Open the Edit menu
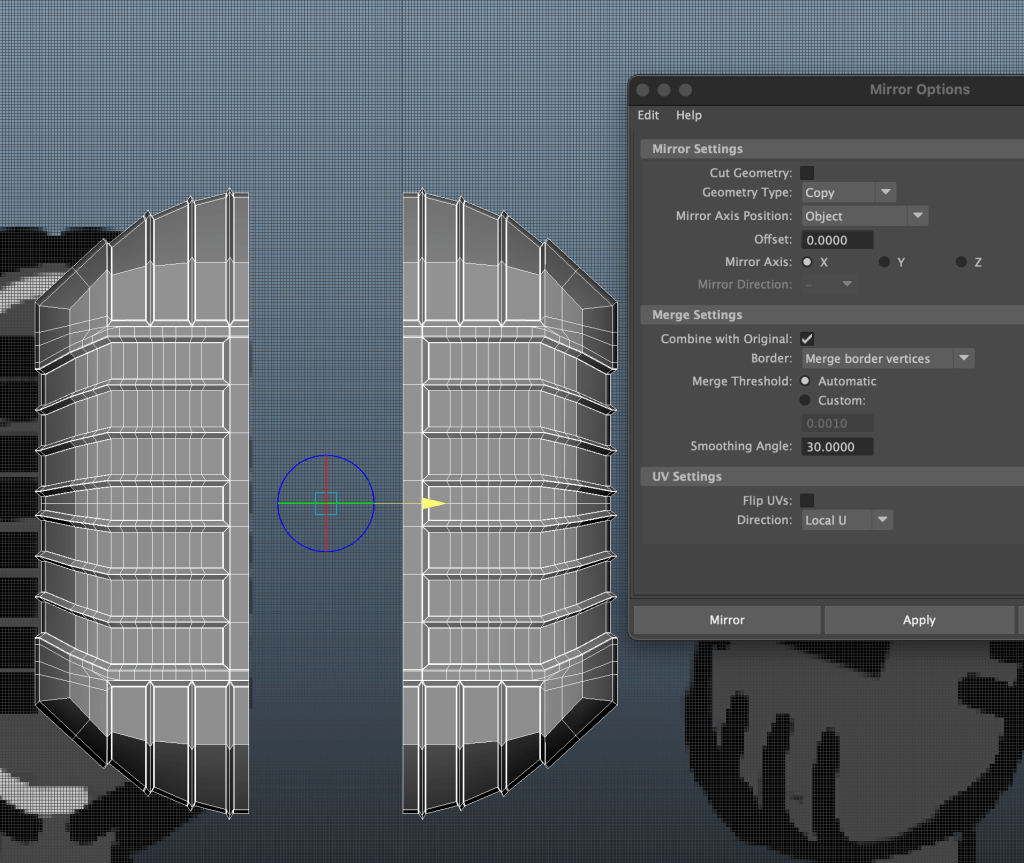 coord(648,115)
